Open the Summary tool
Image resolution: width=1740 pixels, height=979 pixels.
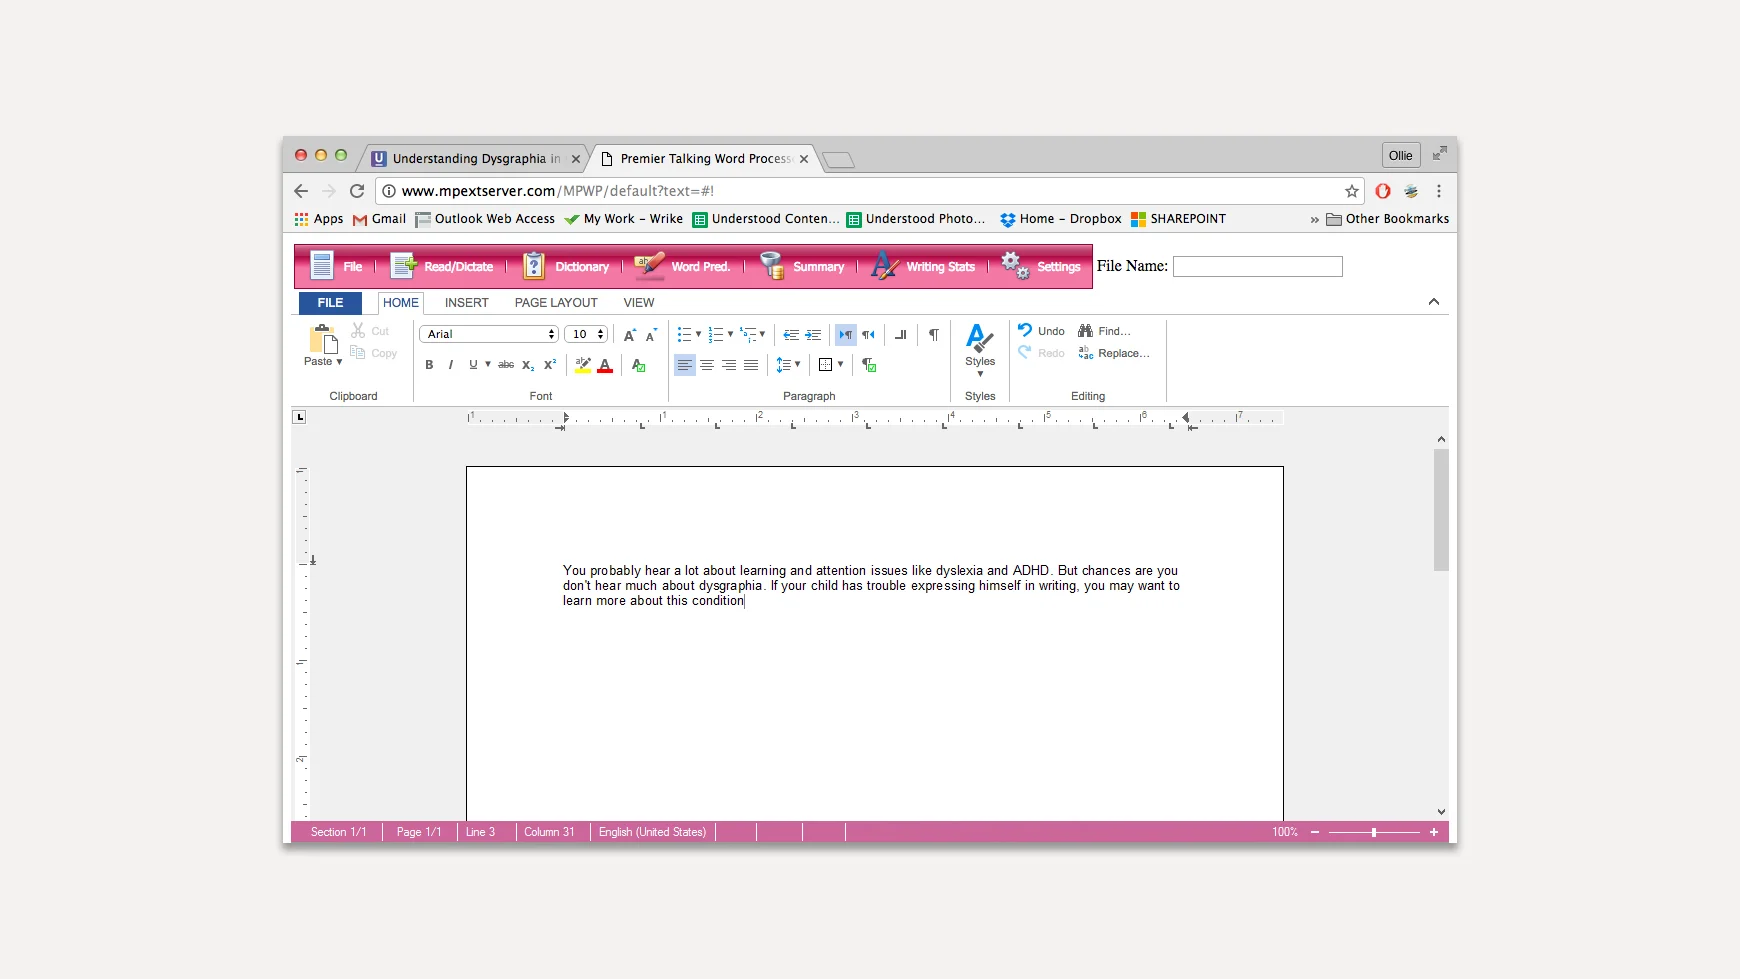point(802,266)
